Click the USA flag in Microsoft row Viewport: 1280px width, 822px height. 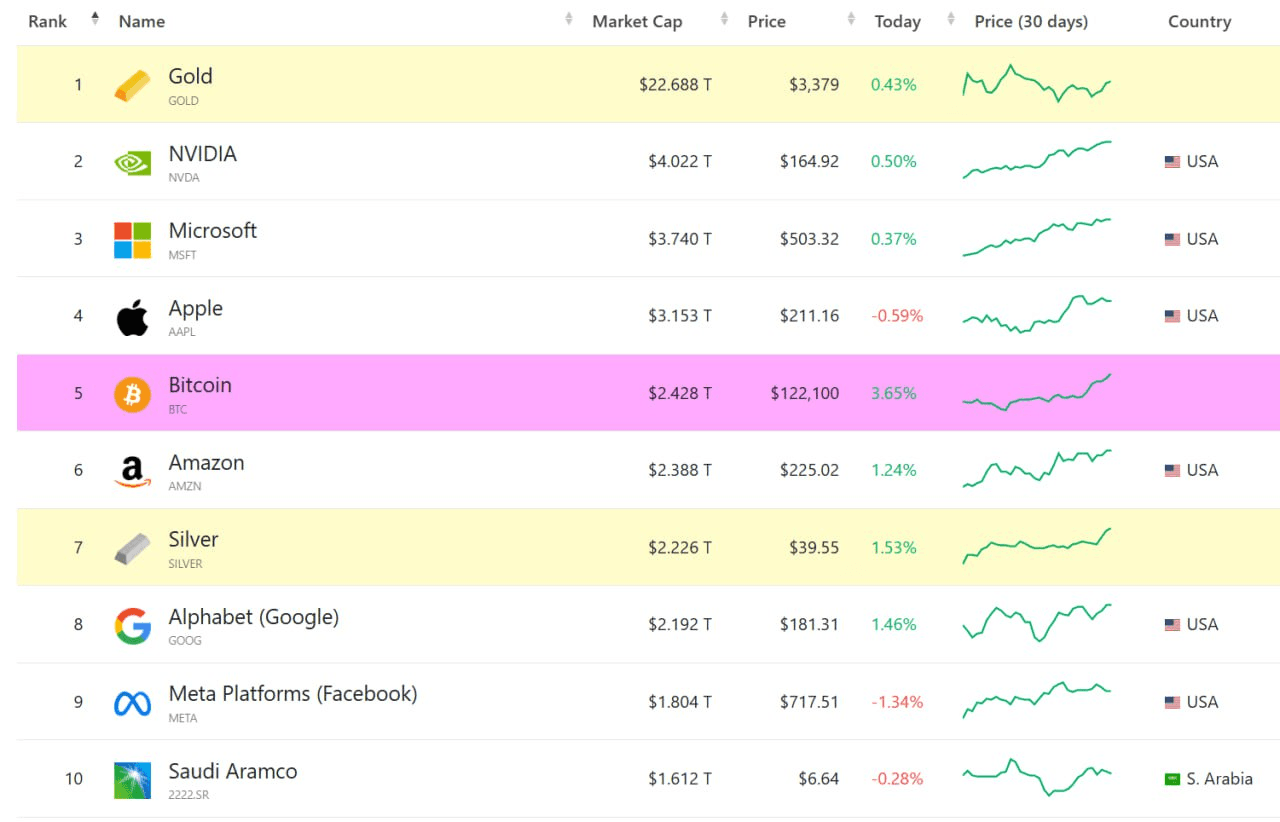tap(1172, 239)
